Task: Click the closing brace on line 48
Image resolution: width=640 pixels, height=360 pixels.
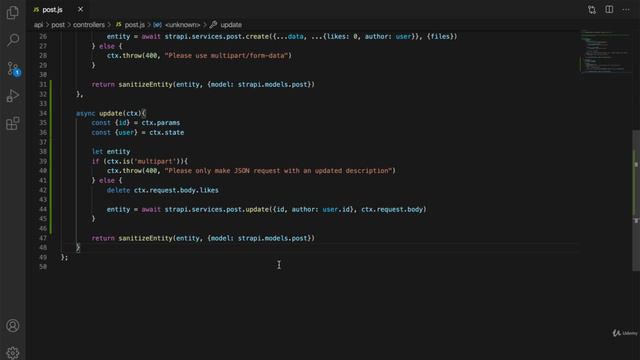Action: pyautogui.click(x=78, y=247)
